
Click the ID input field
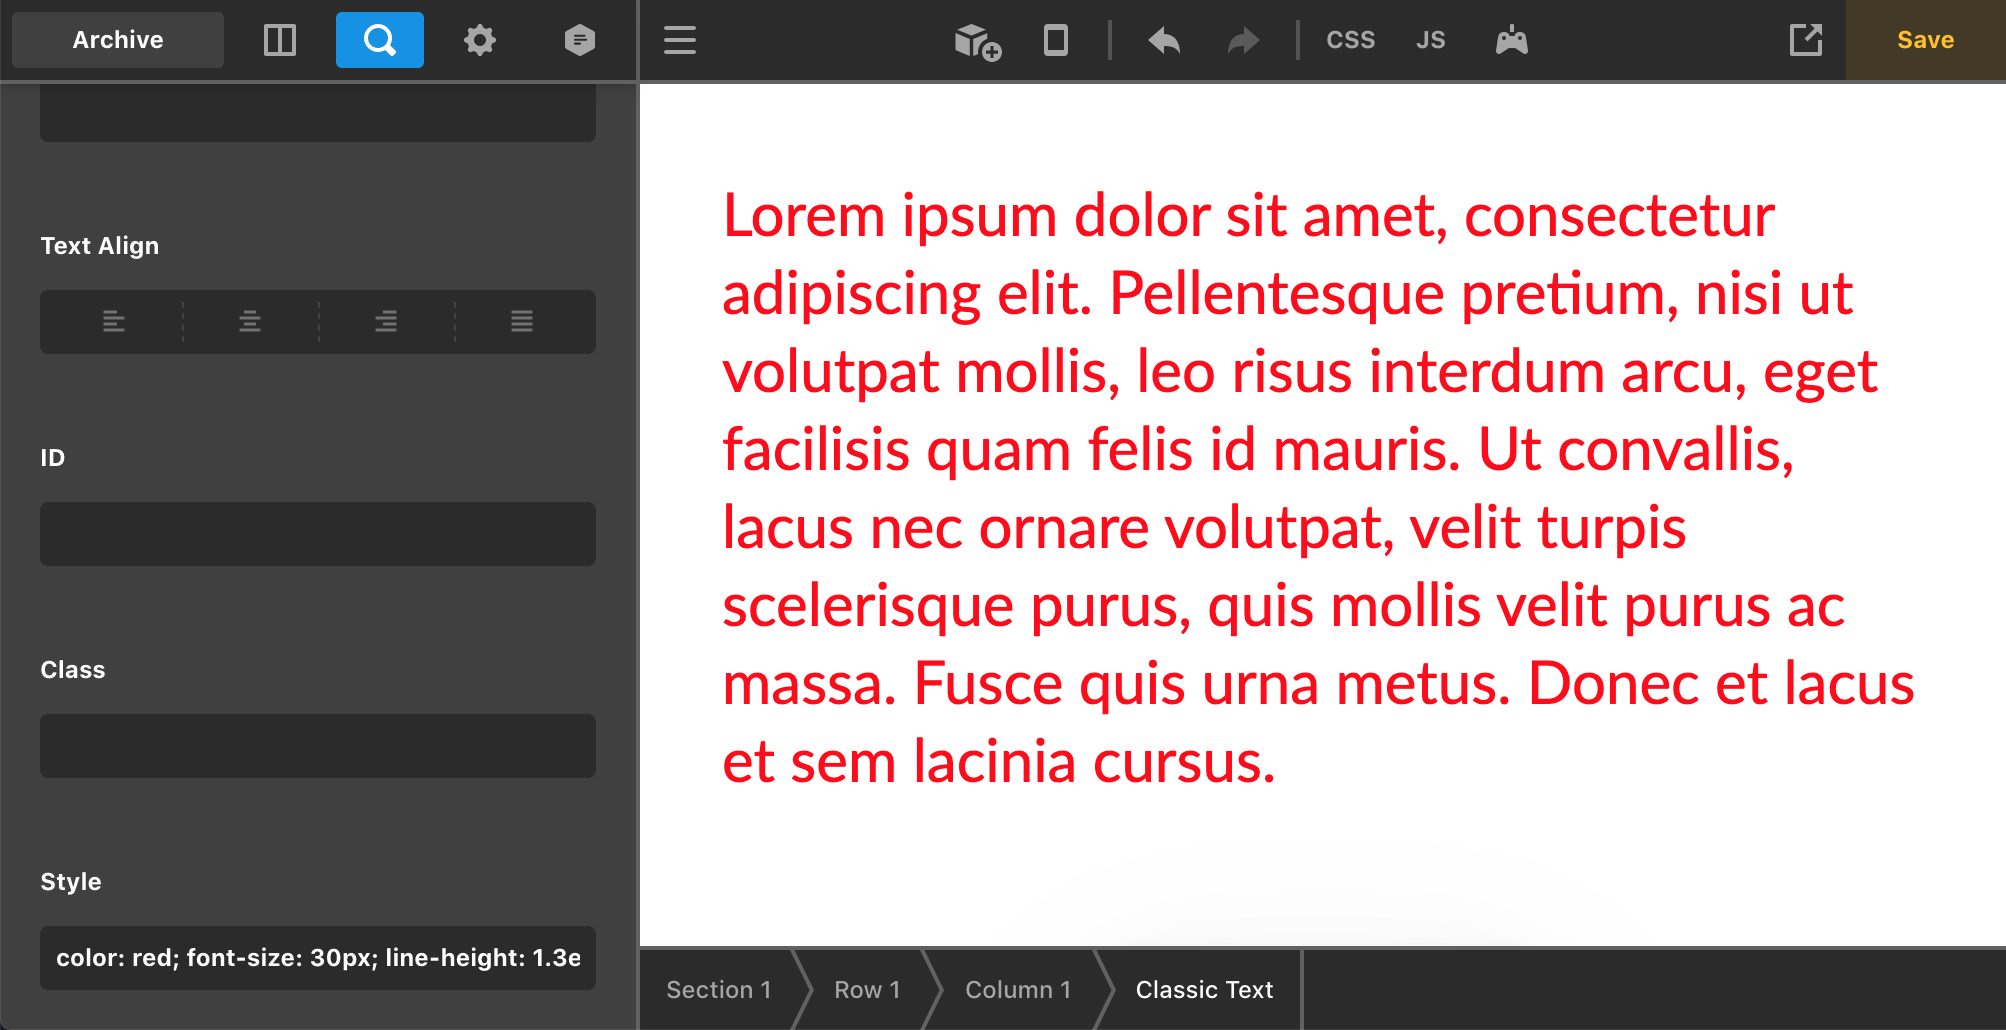[x=318, y=534]
